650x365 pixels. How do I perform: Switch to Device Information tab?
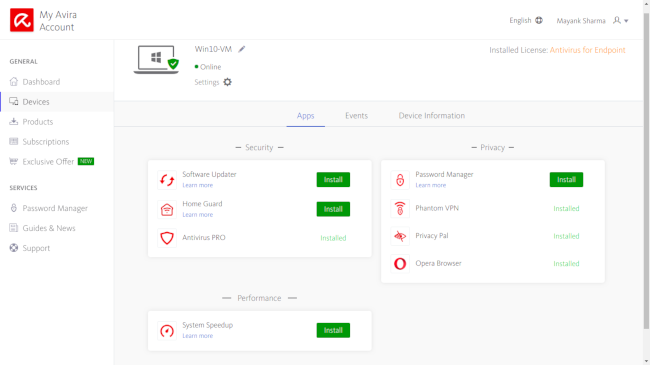432,116
